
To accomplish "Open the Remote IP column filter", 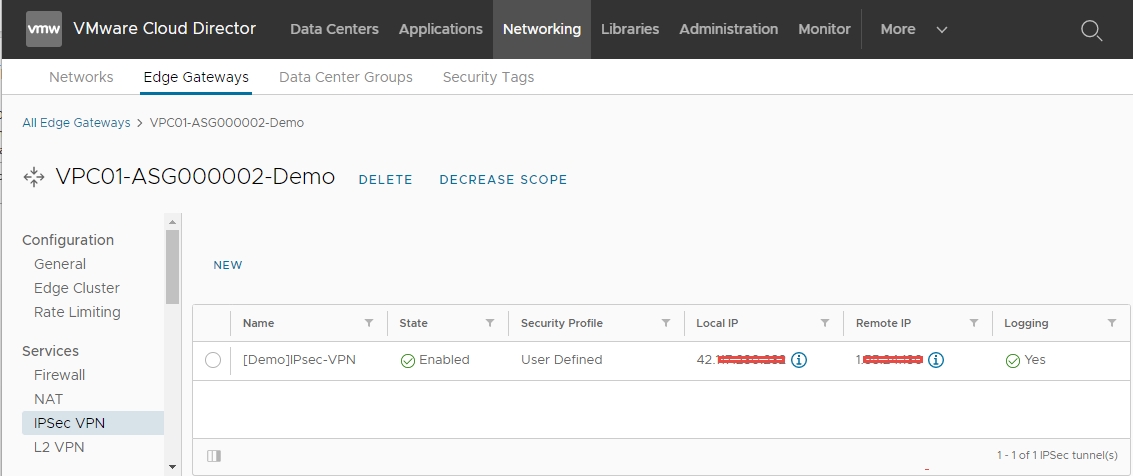I will [973, 323].
